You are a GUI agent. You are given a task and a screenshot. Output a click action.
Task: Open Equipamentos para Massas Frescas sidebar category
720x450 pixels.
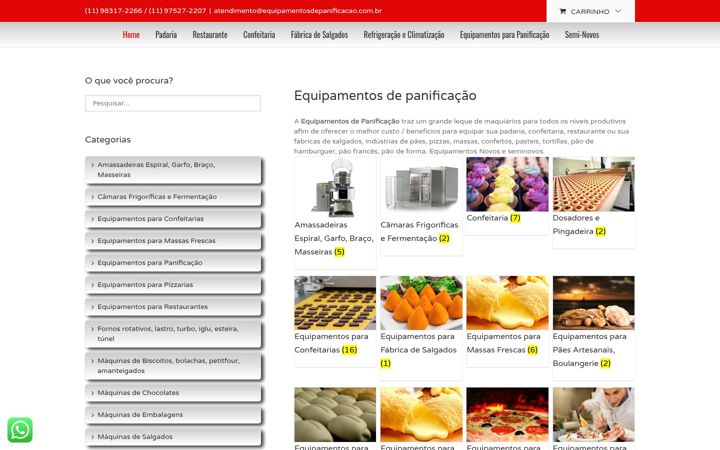pyautogui.click(x=173, y=241)
